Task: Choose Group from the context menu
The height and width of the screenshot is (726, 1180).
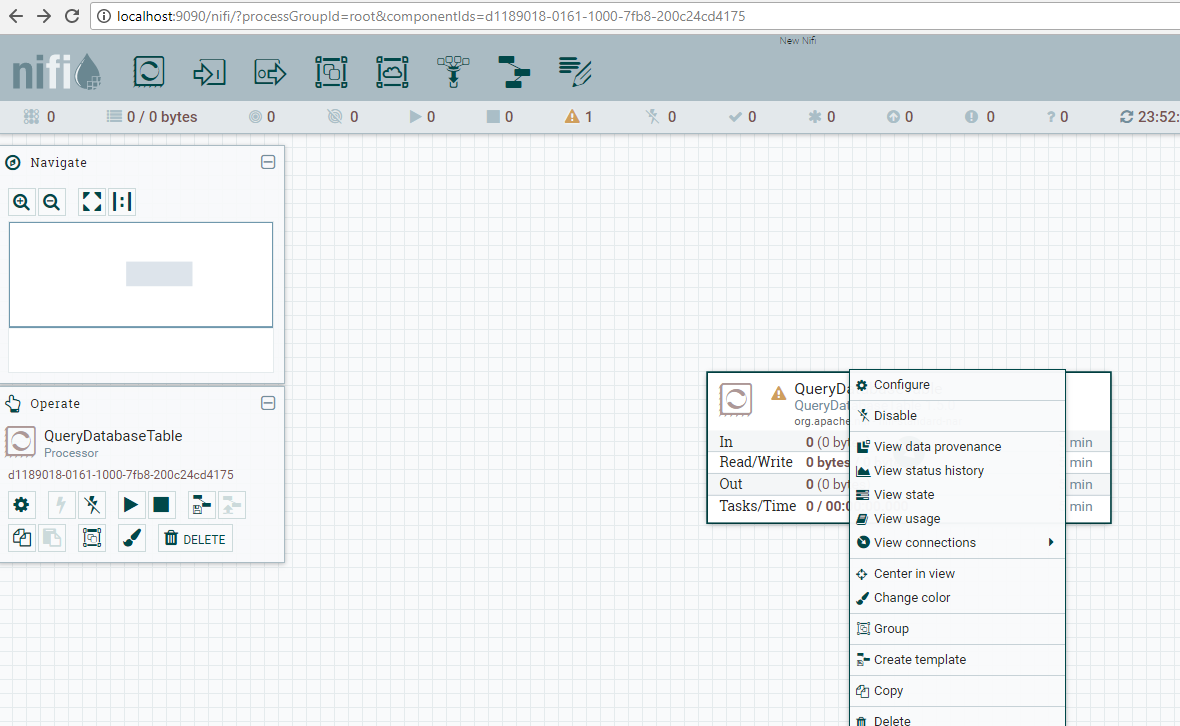Action: (x=957, y=628)
